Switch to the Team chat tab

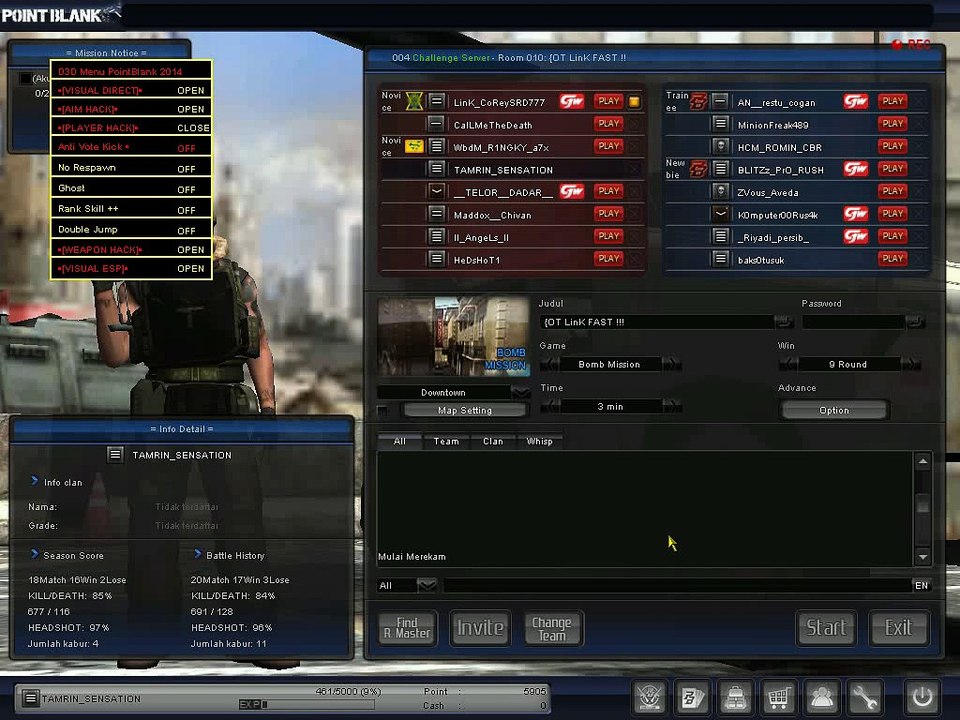click(446, 441)
